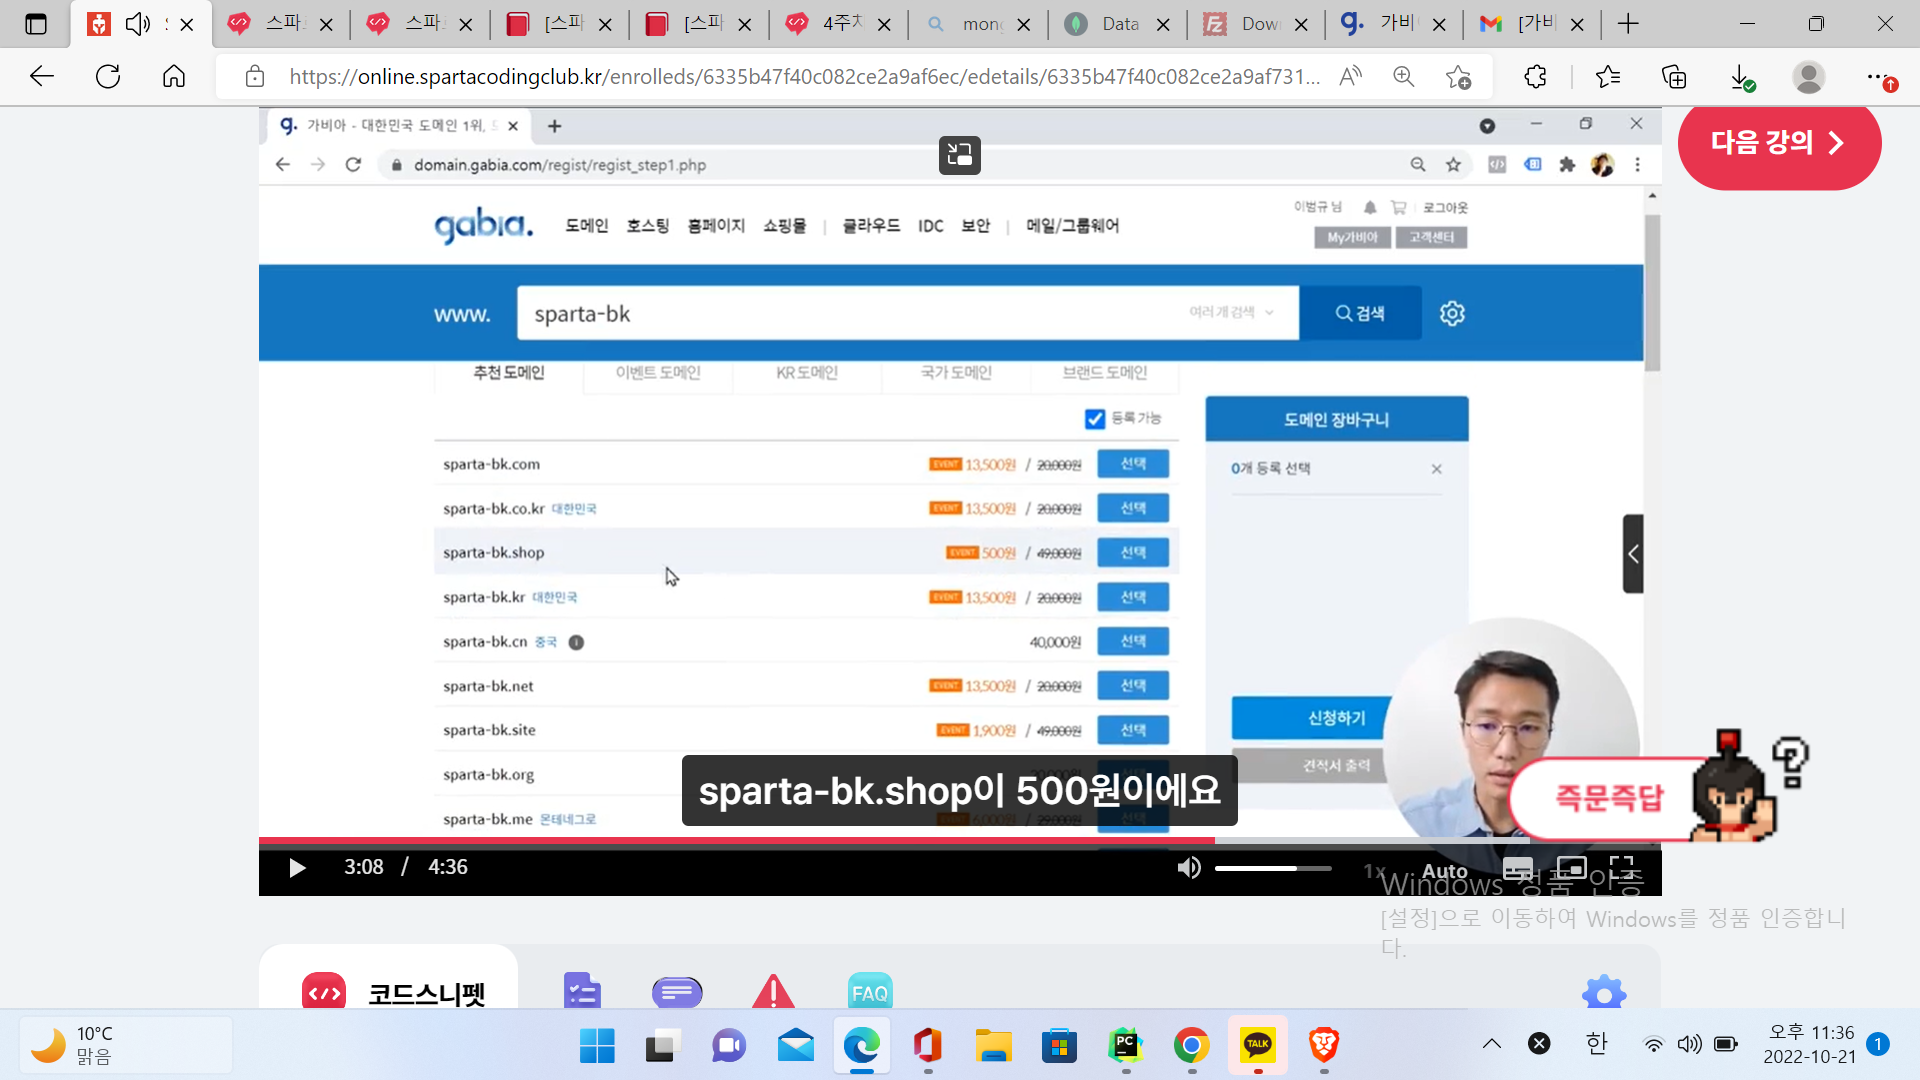Select the 추천 도메인 tab in video
Screen dimensions: 1920x1080
pyautogui.click(x=508, y=373)
